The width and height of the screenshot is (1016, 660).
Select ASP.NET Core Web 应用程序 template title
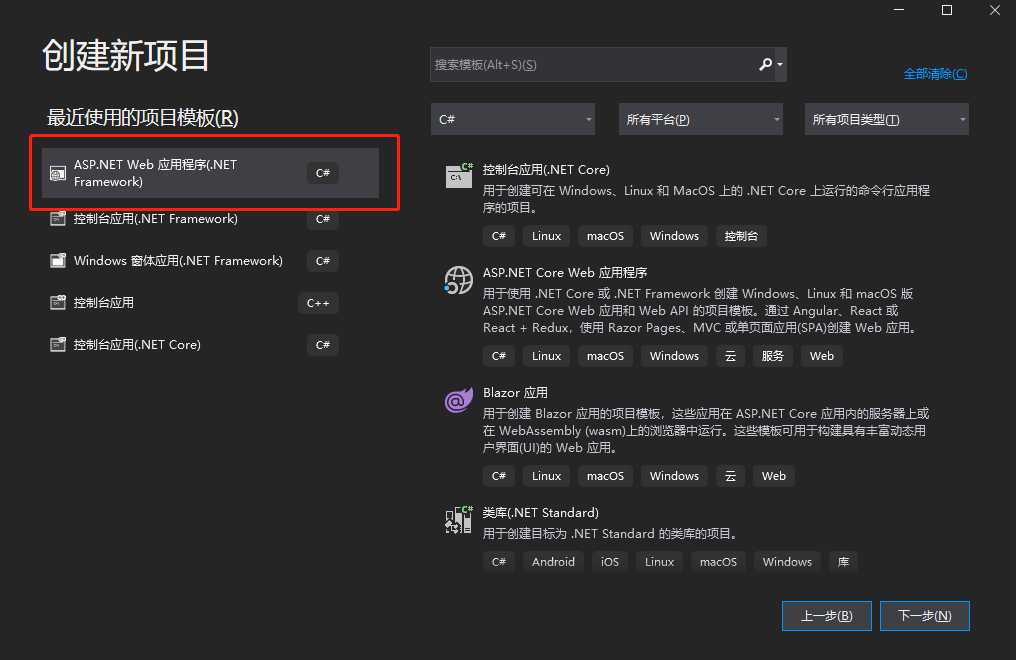tap(564, 273)
